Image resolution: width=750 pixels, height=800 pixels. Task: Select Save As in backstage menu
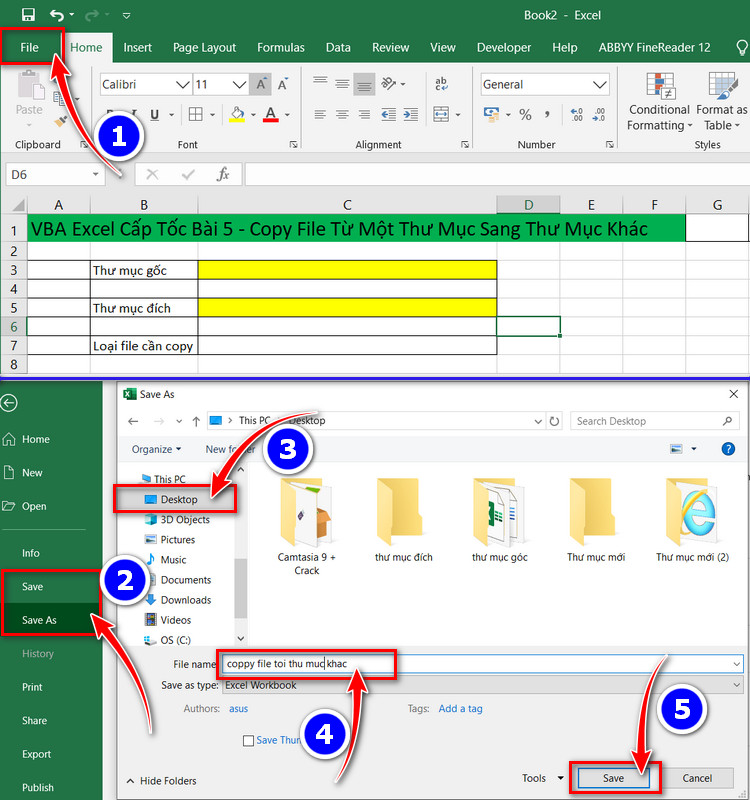[39, 620]
